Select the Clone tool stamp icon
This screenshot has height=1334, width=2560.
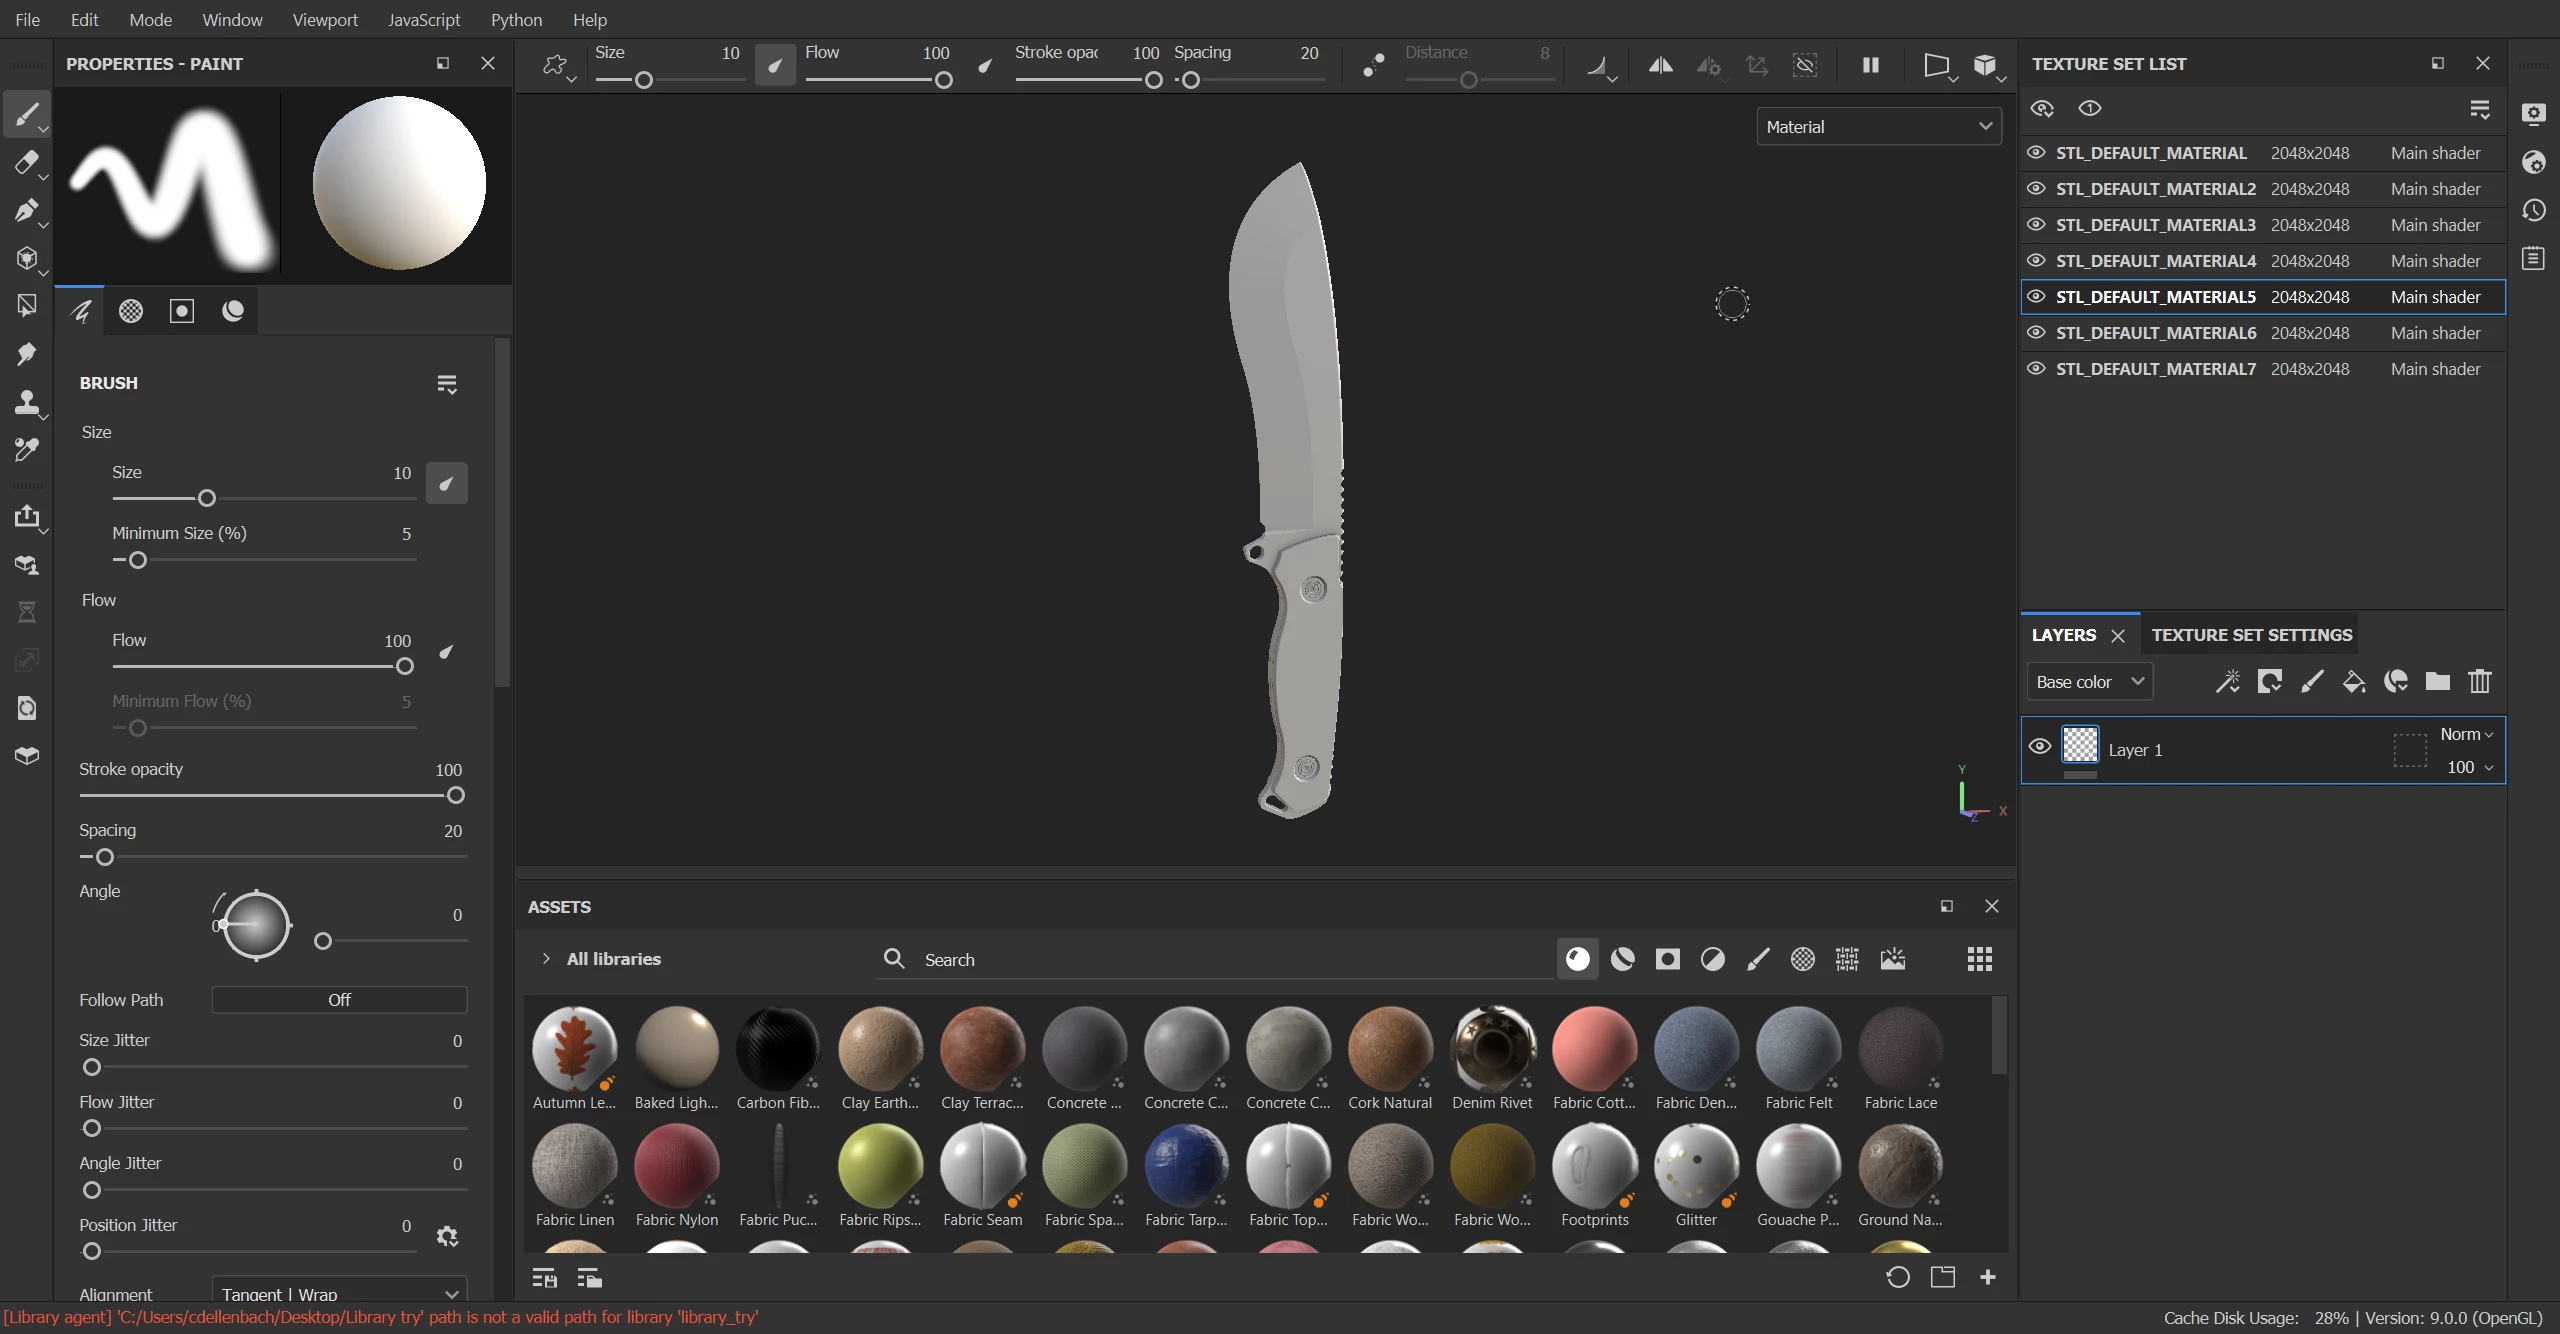[27, 402]
